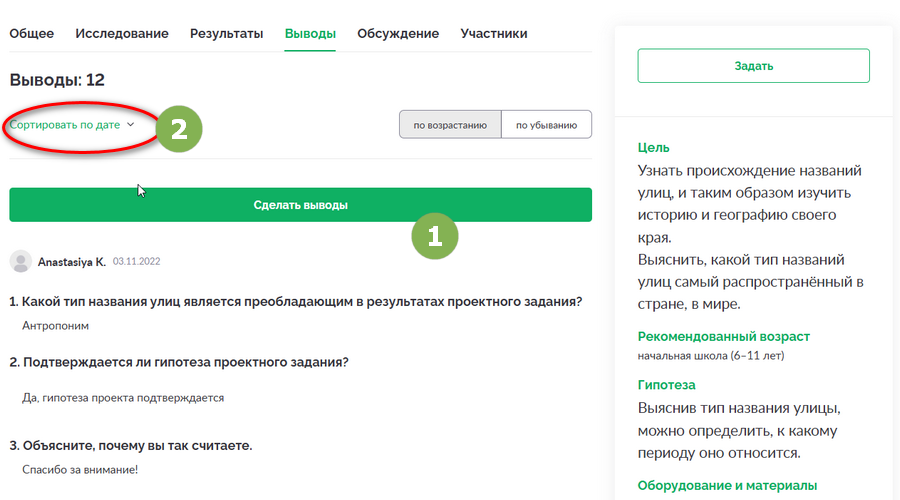Open the Общее tab
The image size is (900, 500).
pyautogui.click(x=32, y=33)
